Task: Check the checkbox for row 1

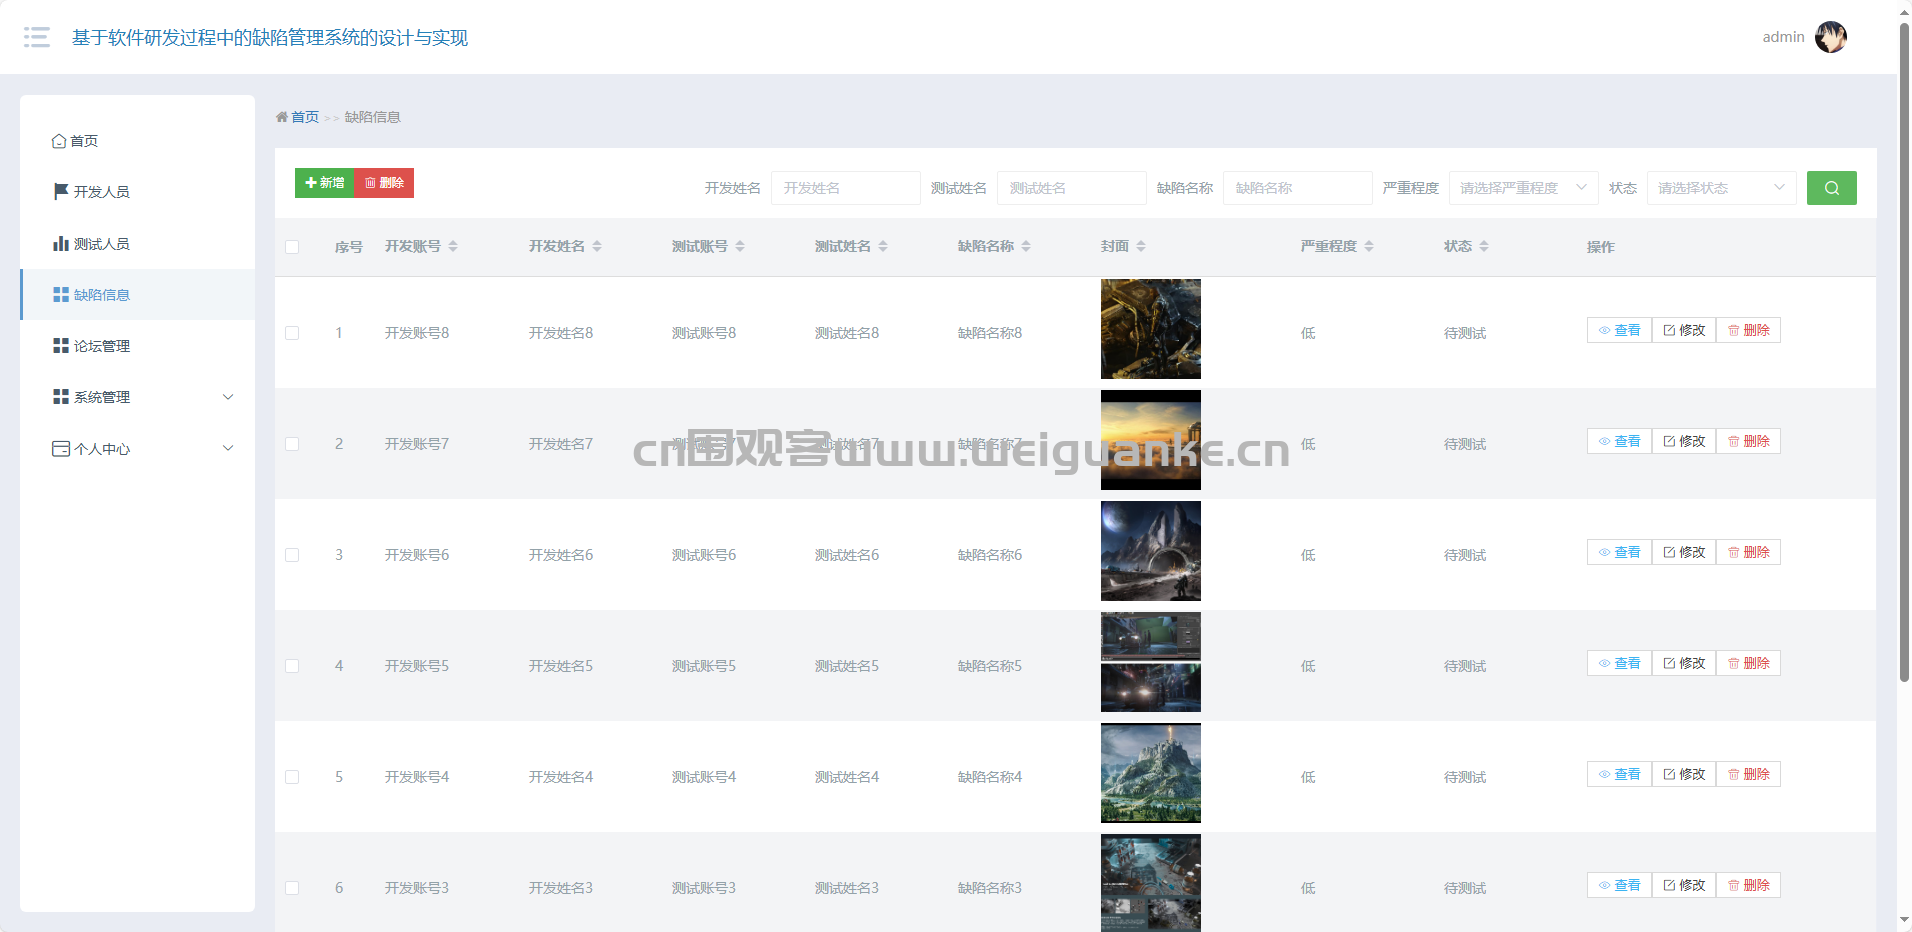Action: [292, 333]
